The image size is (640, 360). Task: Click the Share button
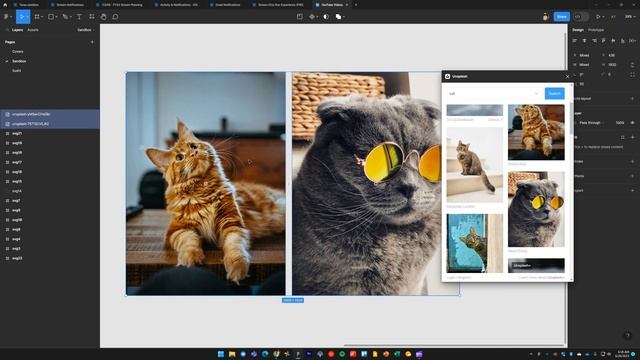point(562,17)
